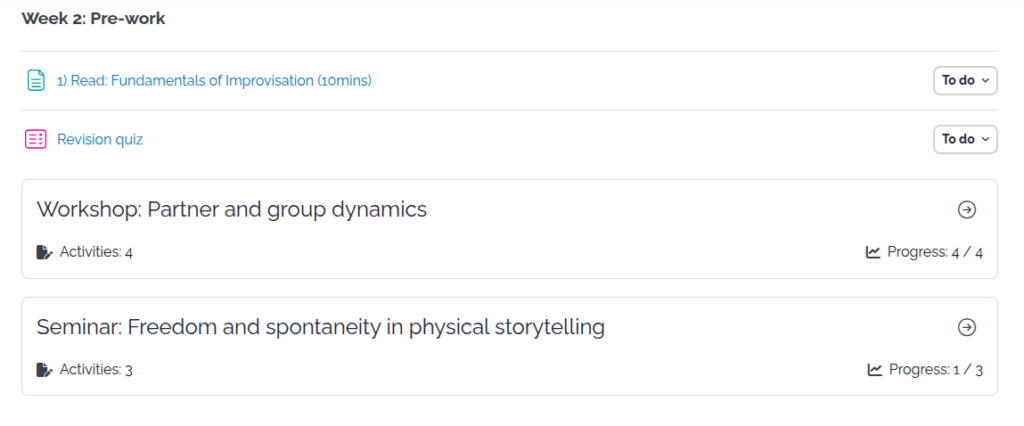The width and height of the screenshot is (1024, 426).
Task: Open Workshop: Partner and group dynamics title
Action: click(x=232, y=210)
